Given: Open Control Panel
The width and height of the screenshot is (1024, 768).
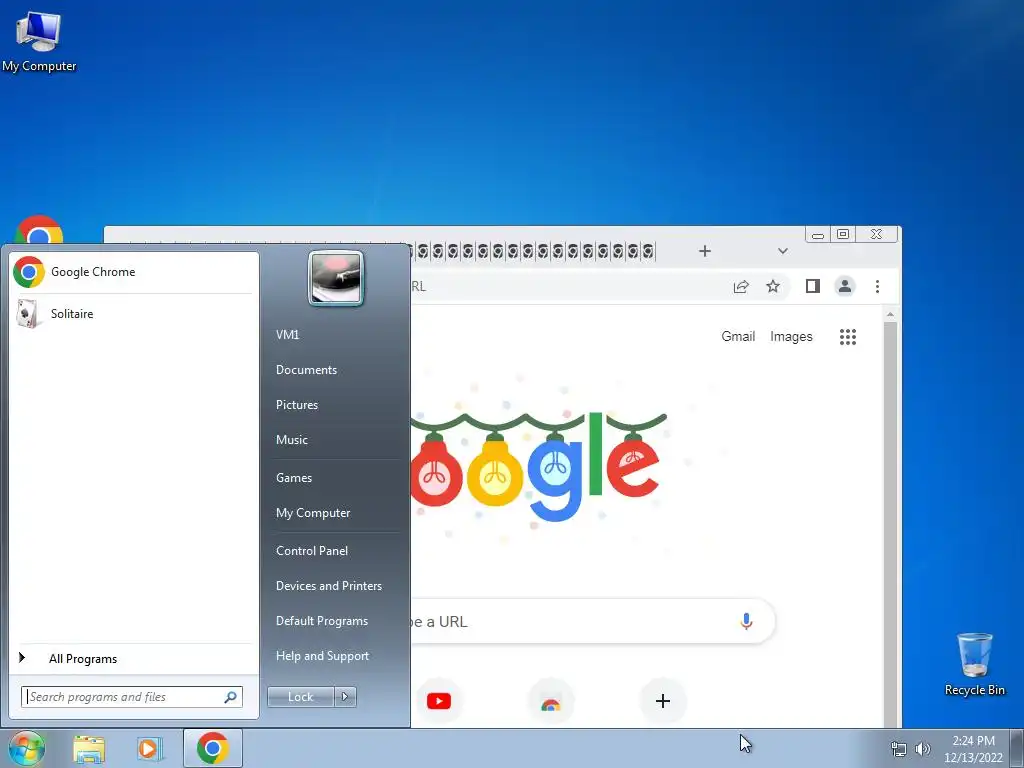Looking at the screenshot, I should tap(312, 551).
